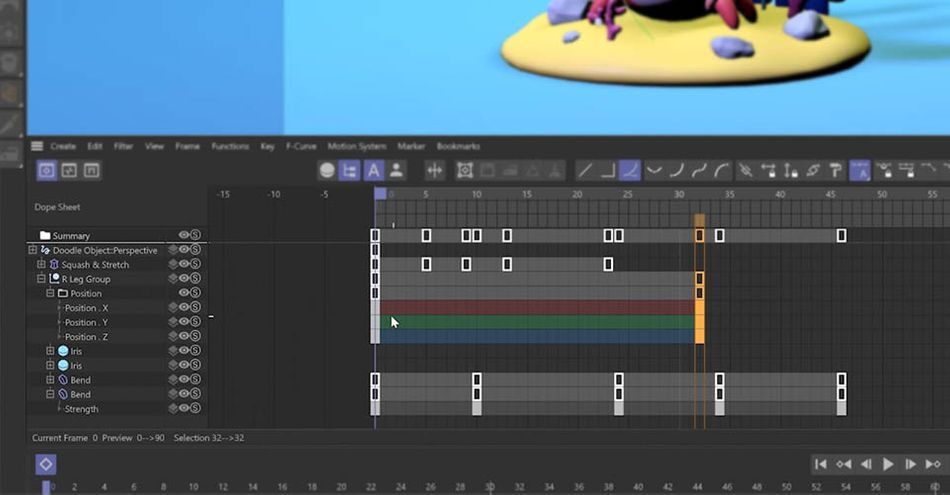950x495 pixels.
Task: Switch timeline to Dope Sheet mode icon
Action: click(47, 171)
